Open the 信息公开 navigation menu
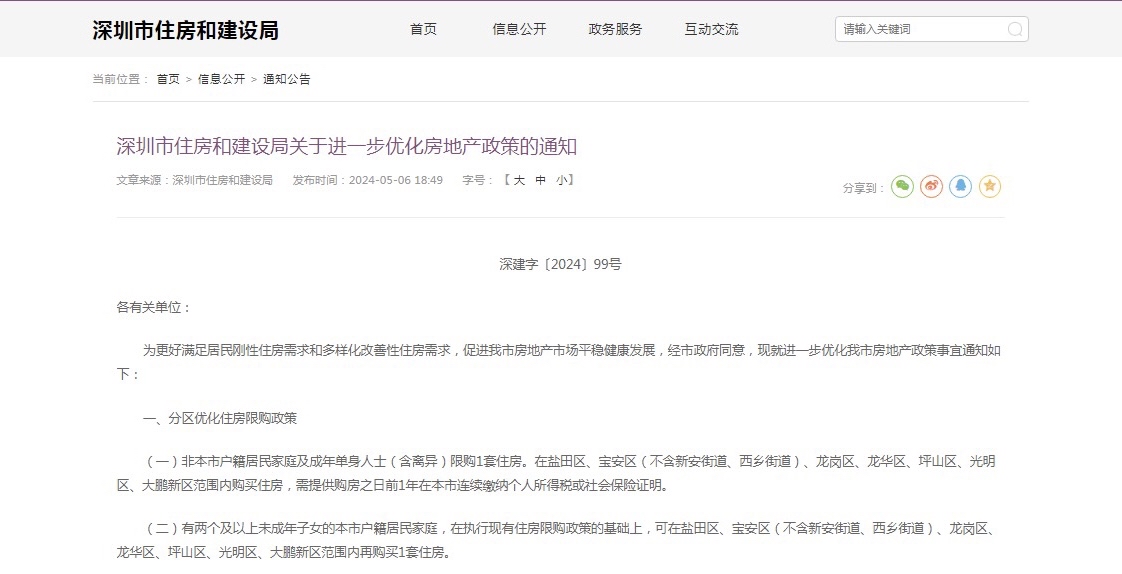 (x=519, y=29)
